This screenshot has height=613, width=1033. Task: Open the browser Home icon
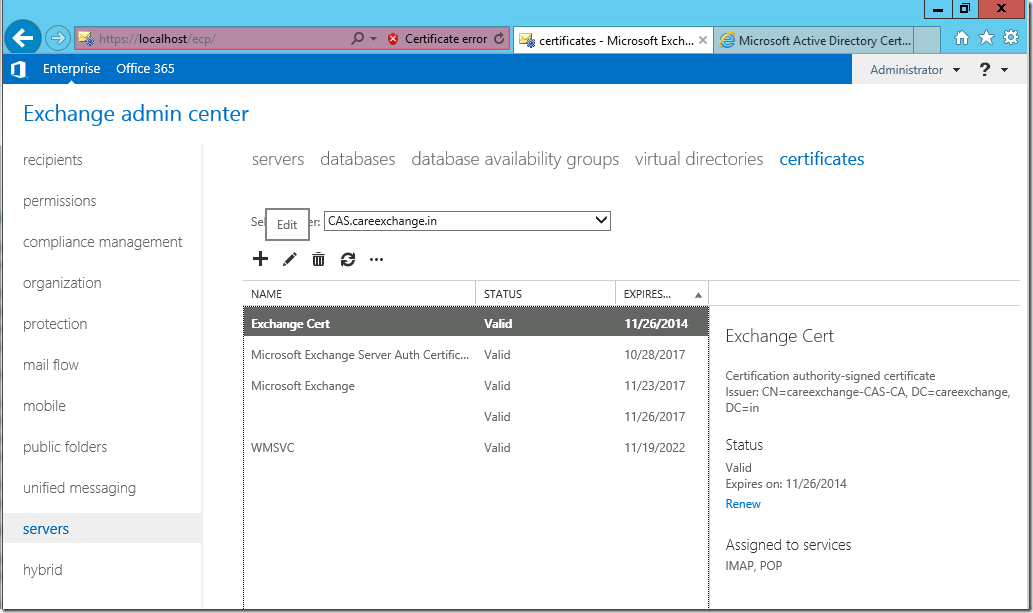(x=962, y=38)
